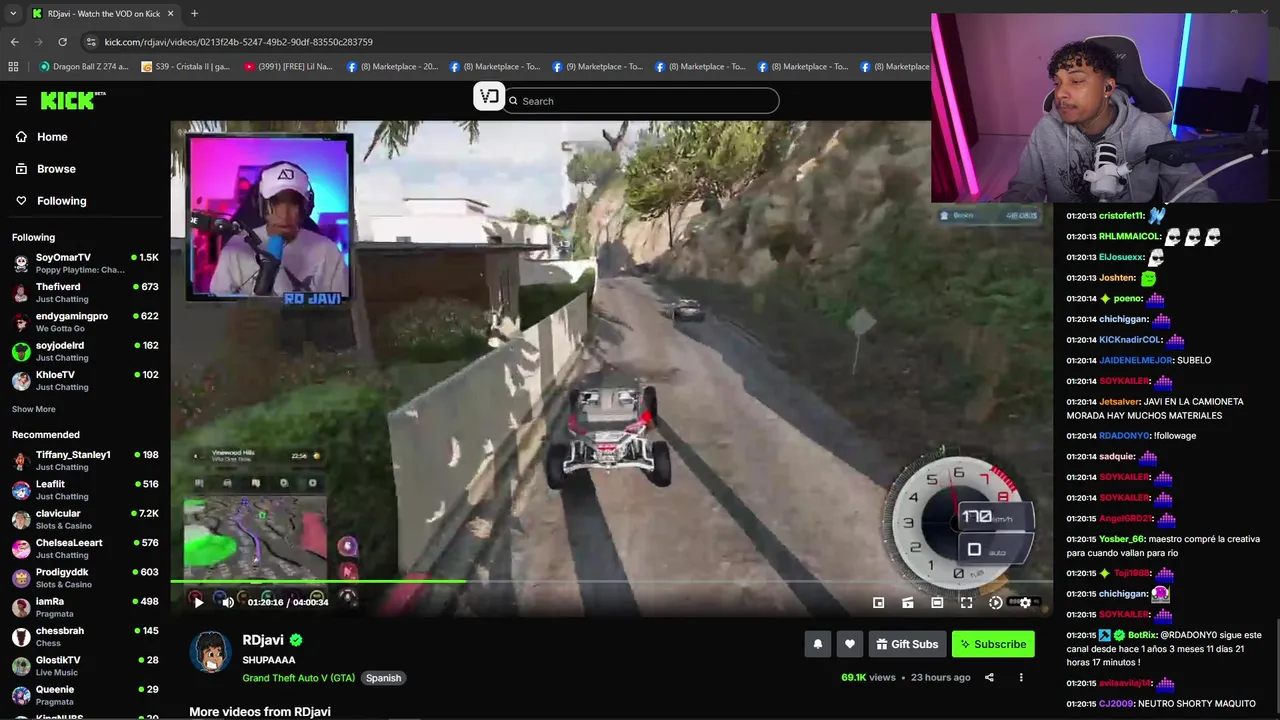Viewport: 1280px width, 720px height.
Task: Open picture-in-picture from the player controls
Action: click(x=878, y=602)
